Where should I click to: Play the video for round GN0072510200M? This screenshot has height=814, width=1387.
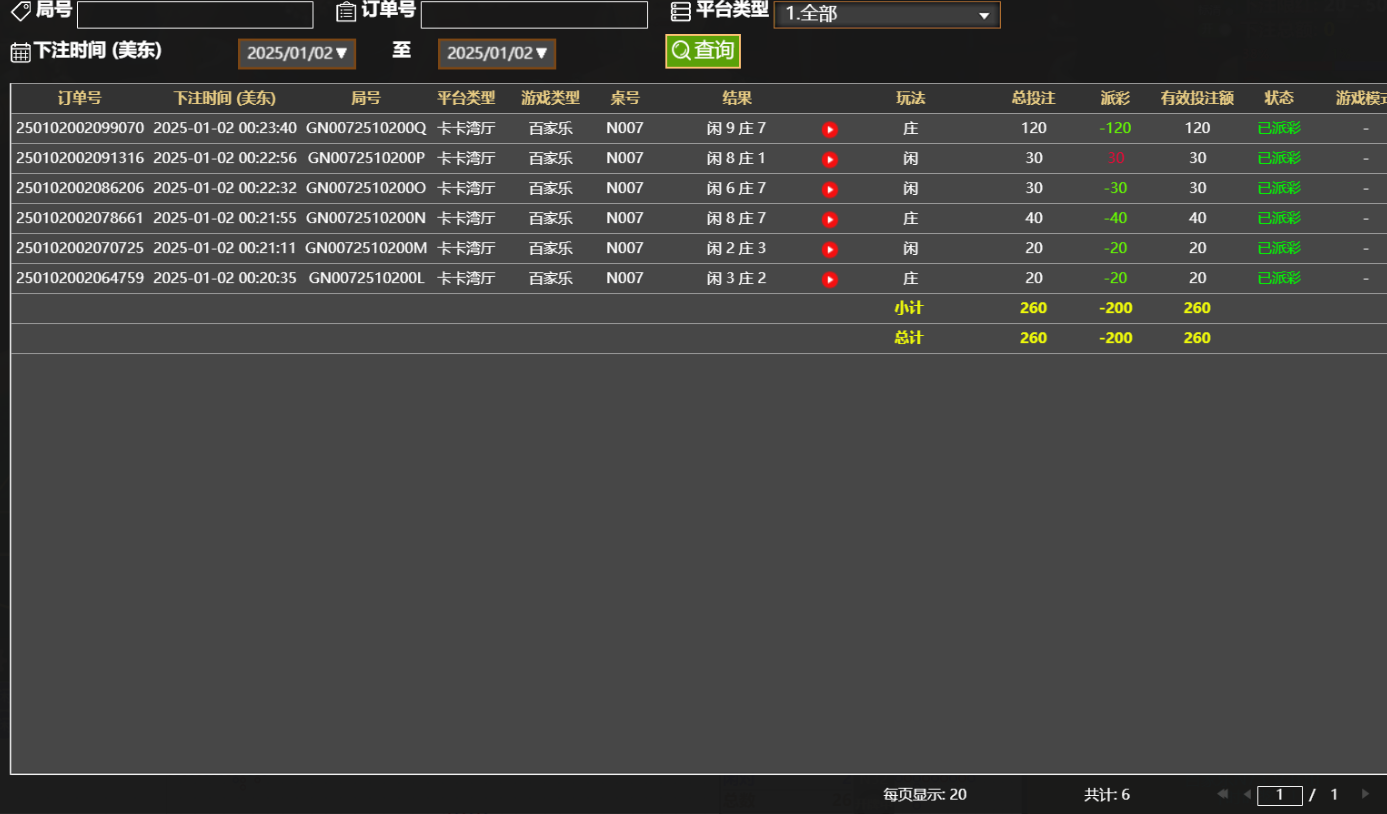coord(829,249)
